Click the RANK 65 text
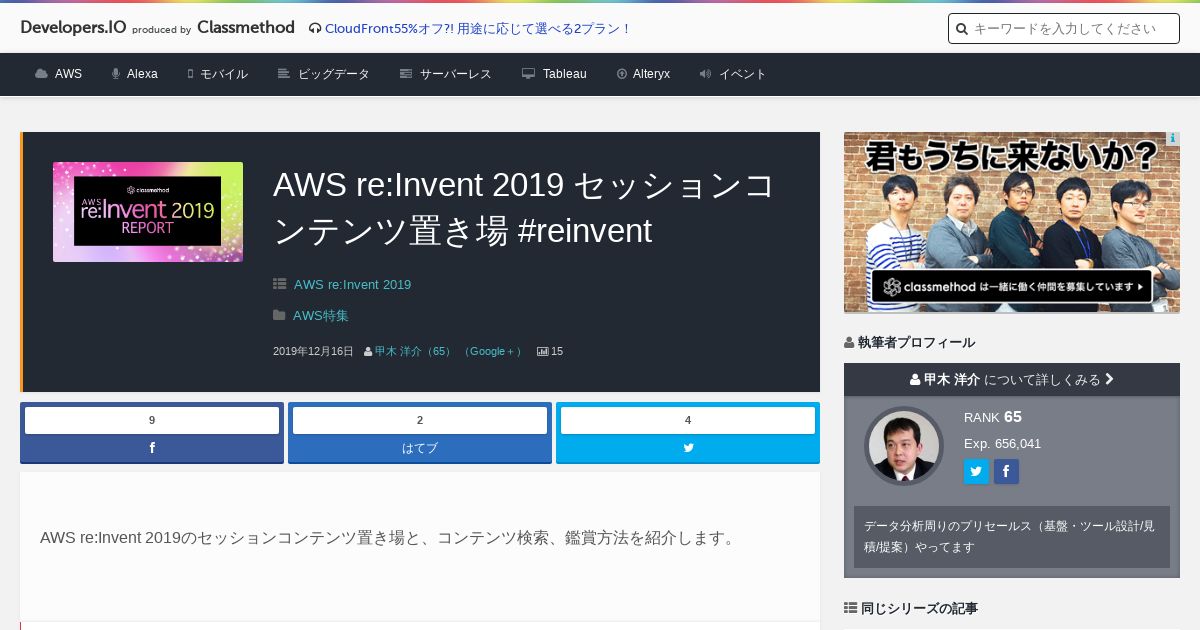Image resolution: width=1200 pixels, height=630 pixels. pos(993,417)
